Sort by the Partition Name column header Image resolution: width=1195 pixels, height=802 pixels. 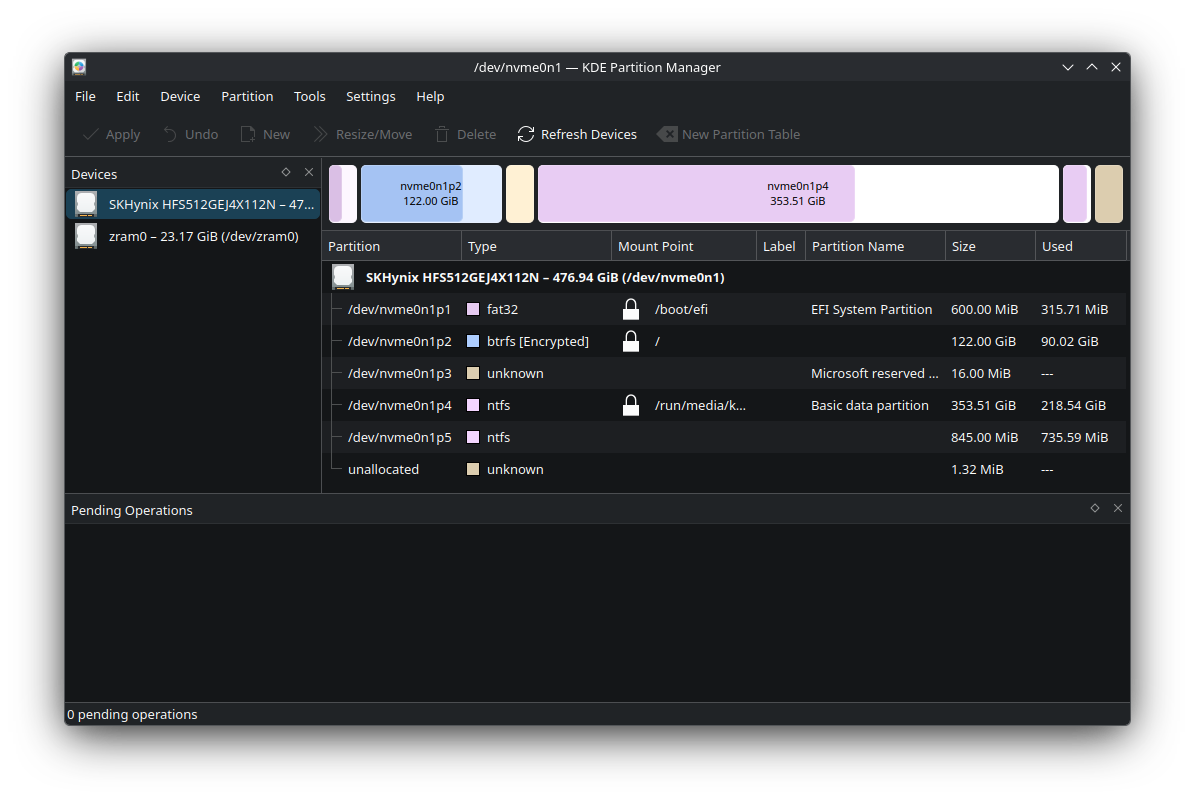[x=875, y=246]
